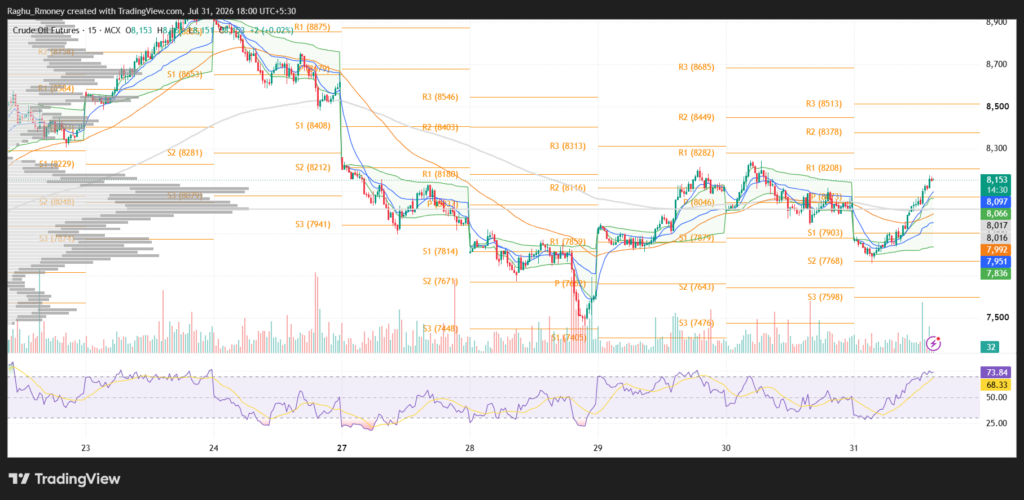Click the S1 (7405) pivot label
The height and width of the screenshot is (500, 1024).
tap(569, 337)
